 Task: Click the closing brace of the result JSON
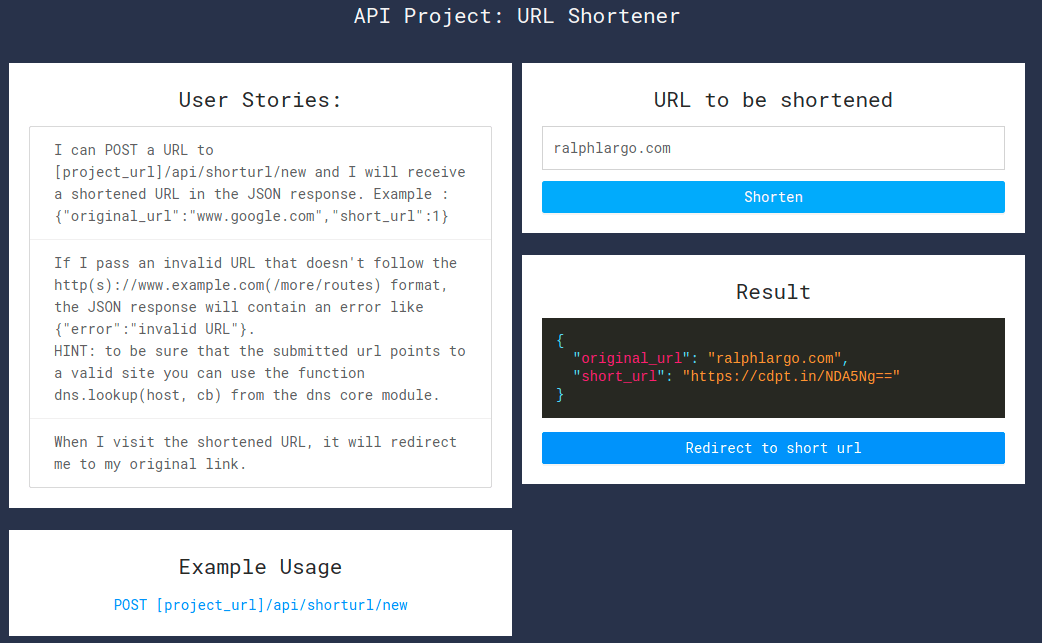560,395
